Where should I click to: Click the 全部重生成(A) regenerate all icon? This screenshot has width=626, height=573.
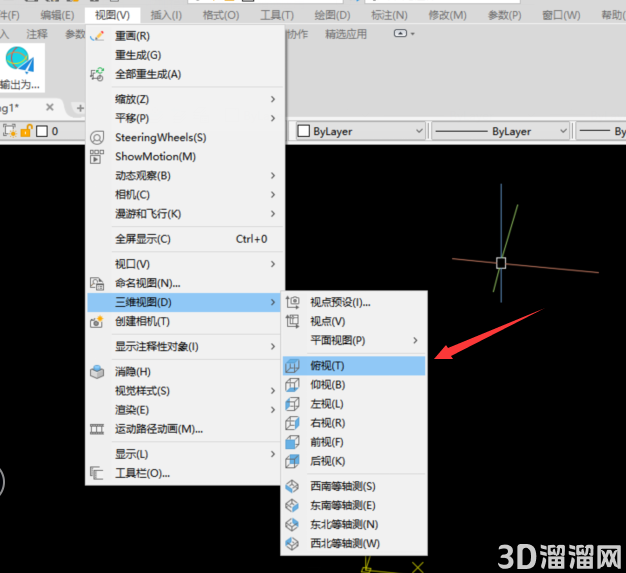(97, 74)
